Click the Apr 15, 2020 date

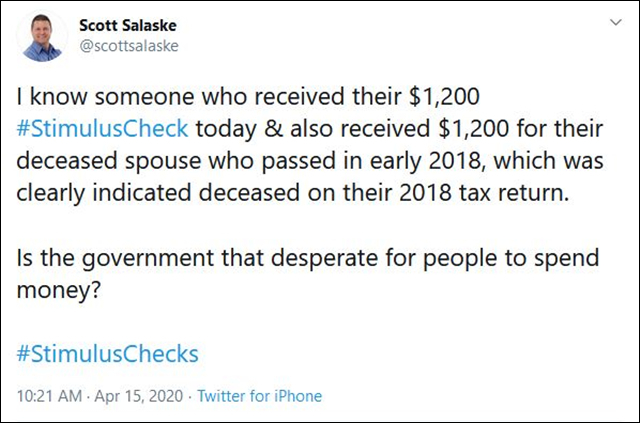[143, 396]
